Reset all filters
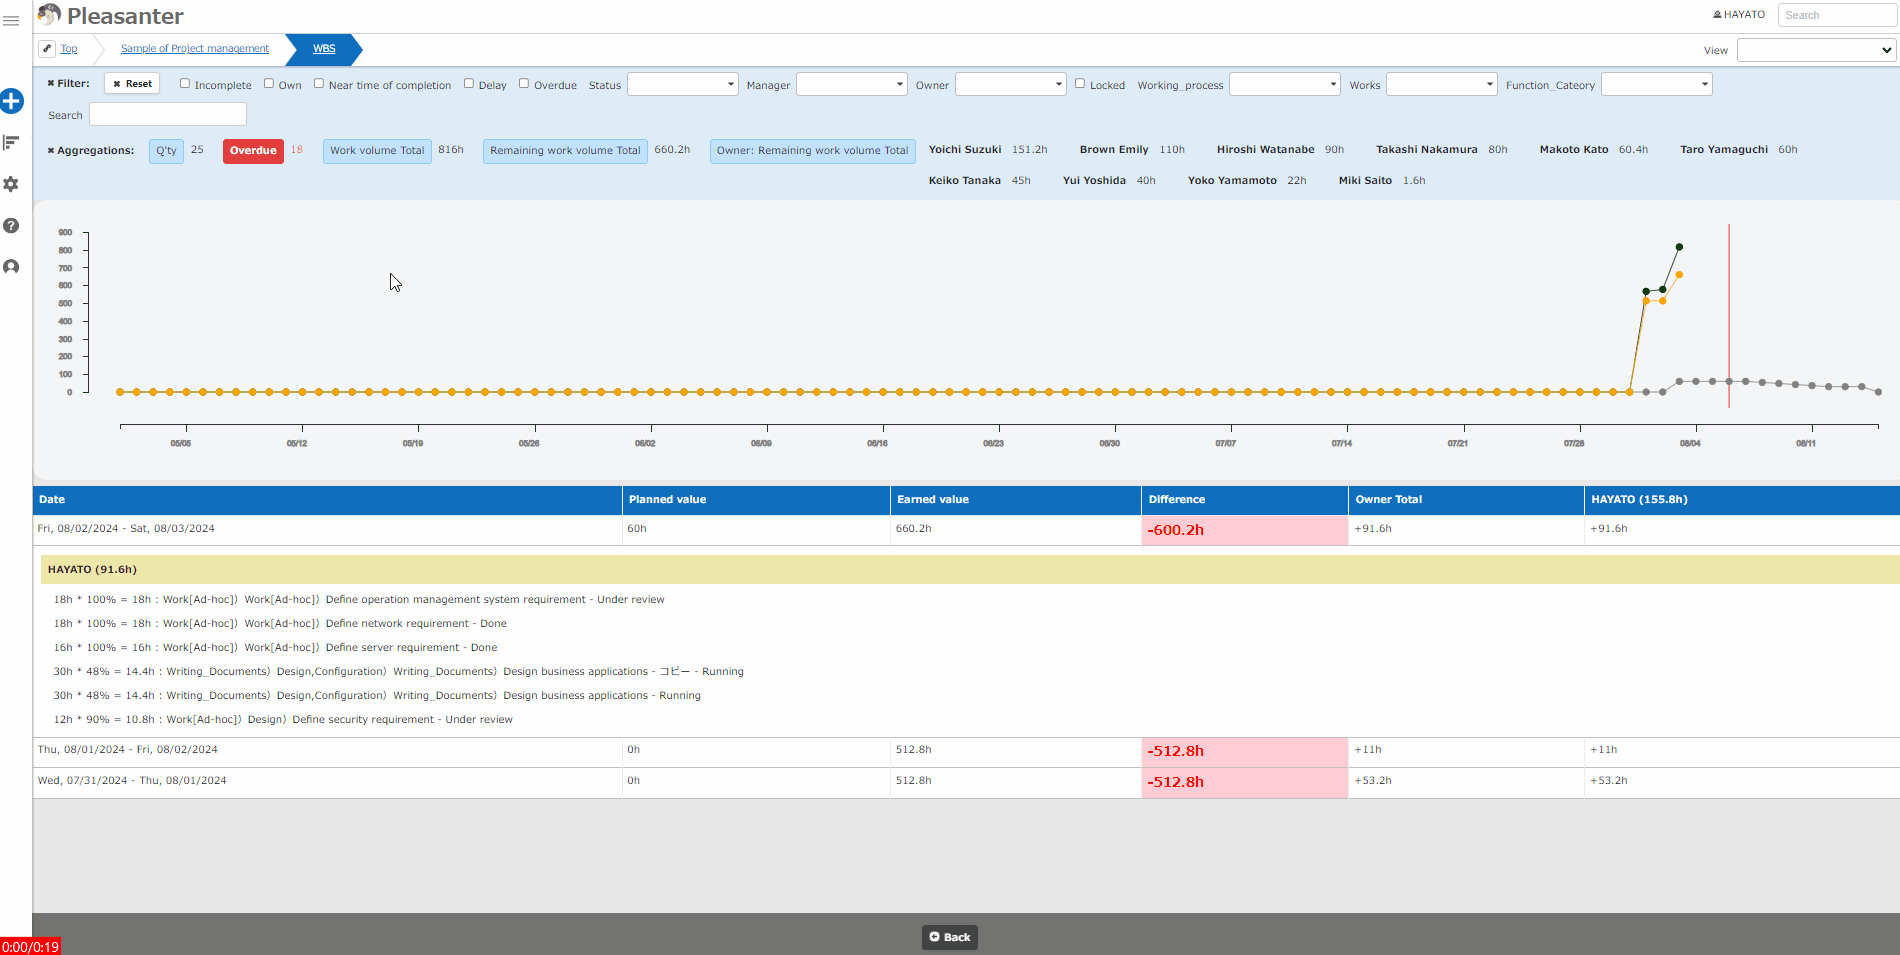This screenshot has height=955, width=1900. [x=132, y=84]
